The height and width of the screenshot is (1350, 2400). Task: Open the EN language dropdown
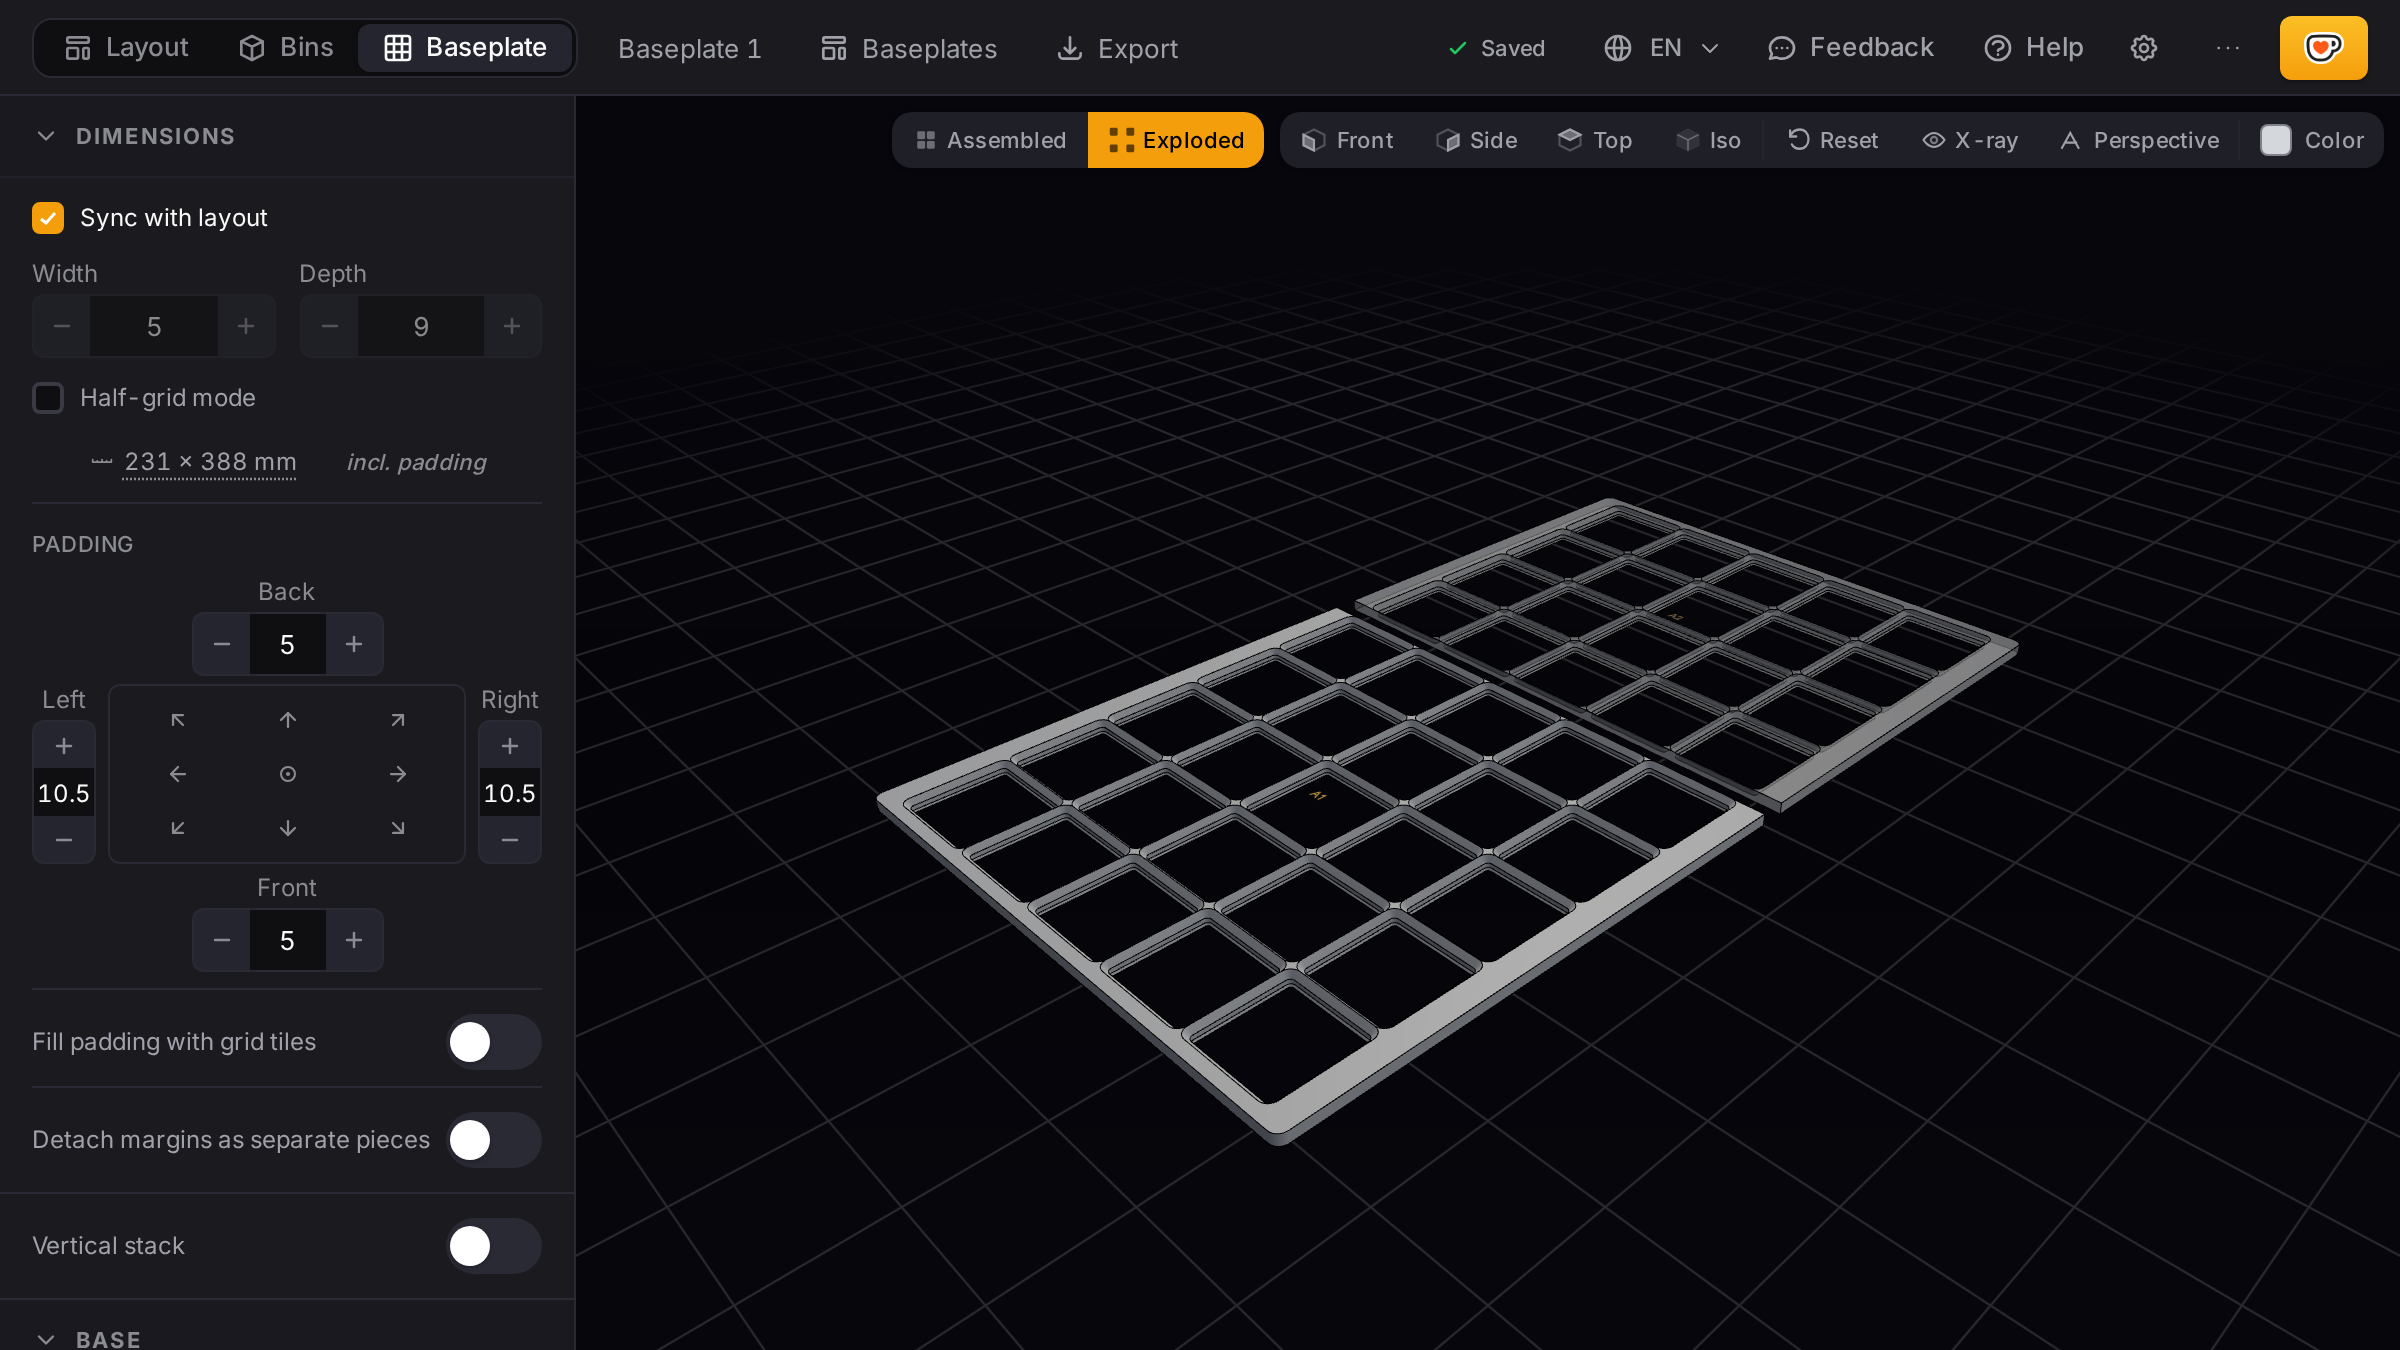tap(1661, 48)
